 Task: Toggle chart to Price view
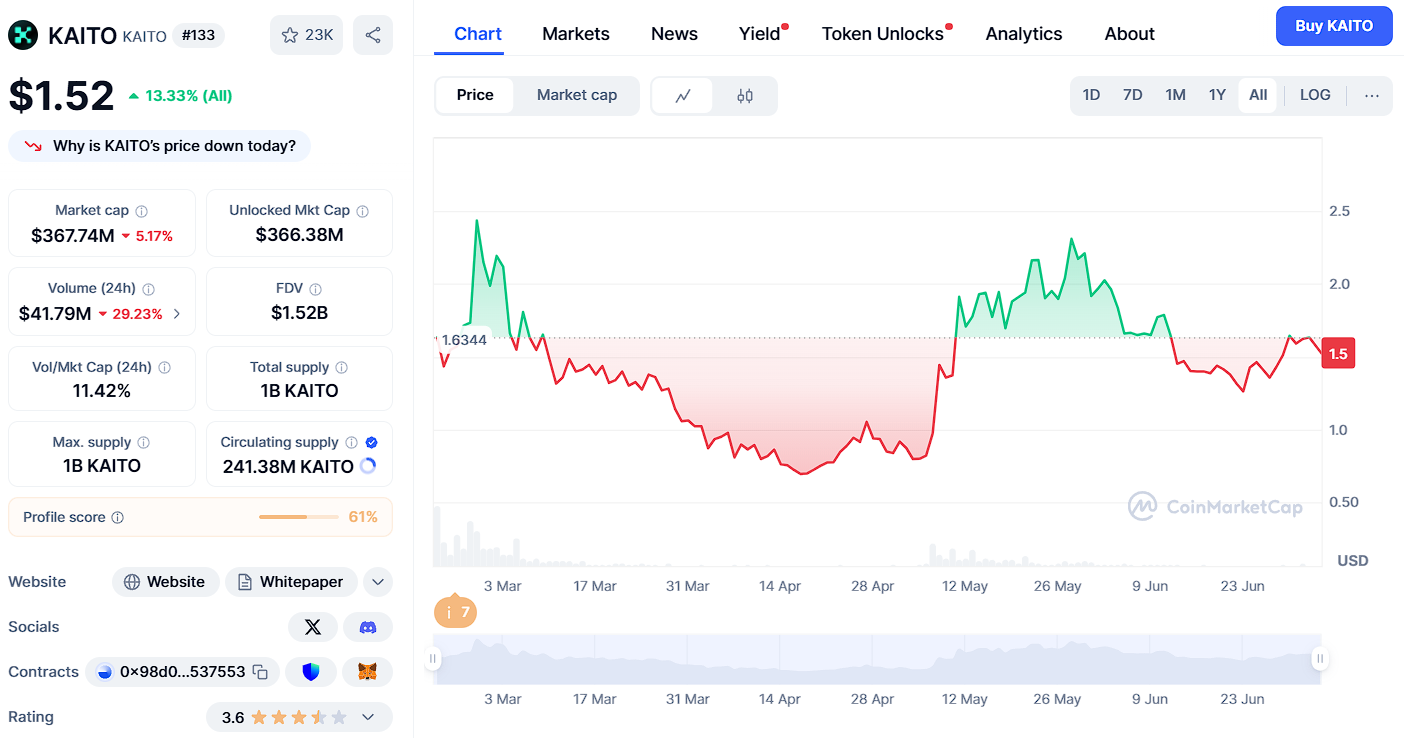[x=475, y=95]
